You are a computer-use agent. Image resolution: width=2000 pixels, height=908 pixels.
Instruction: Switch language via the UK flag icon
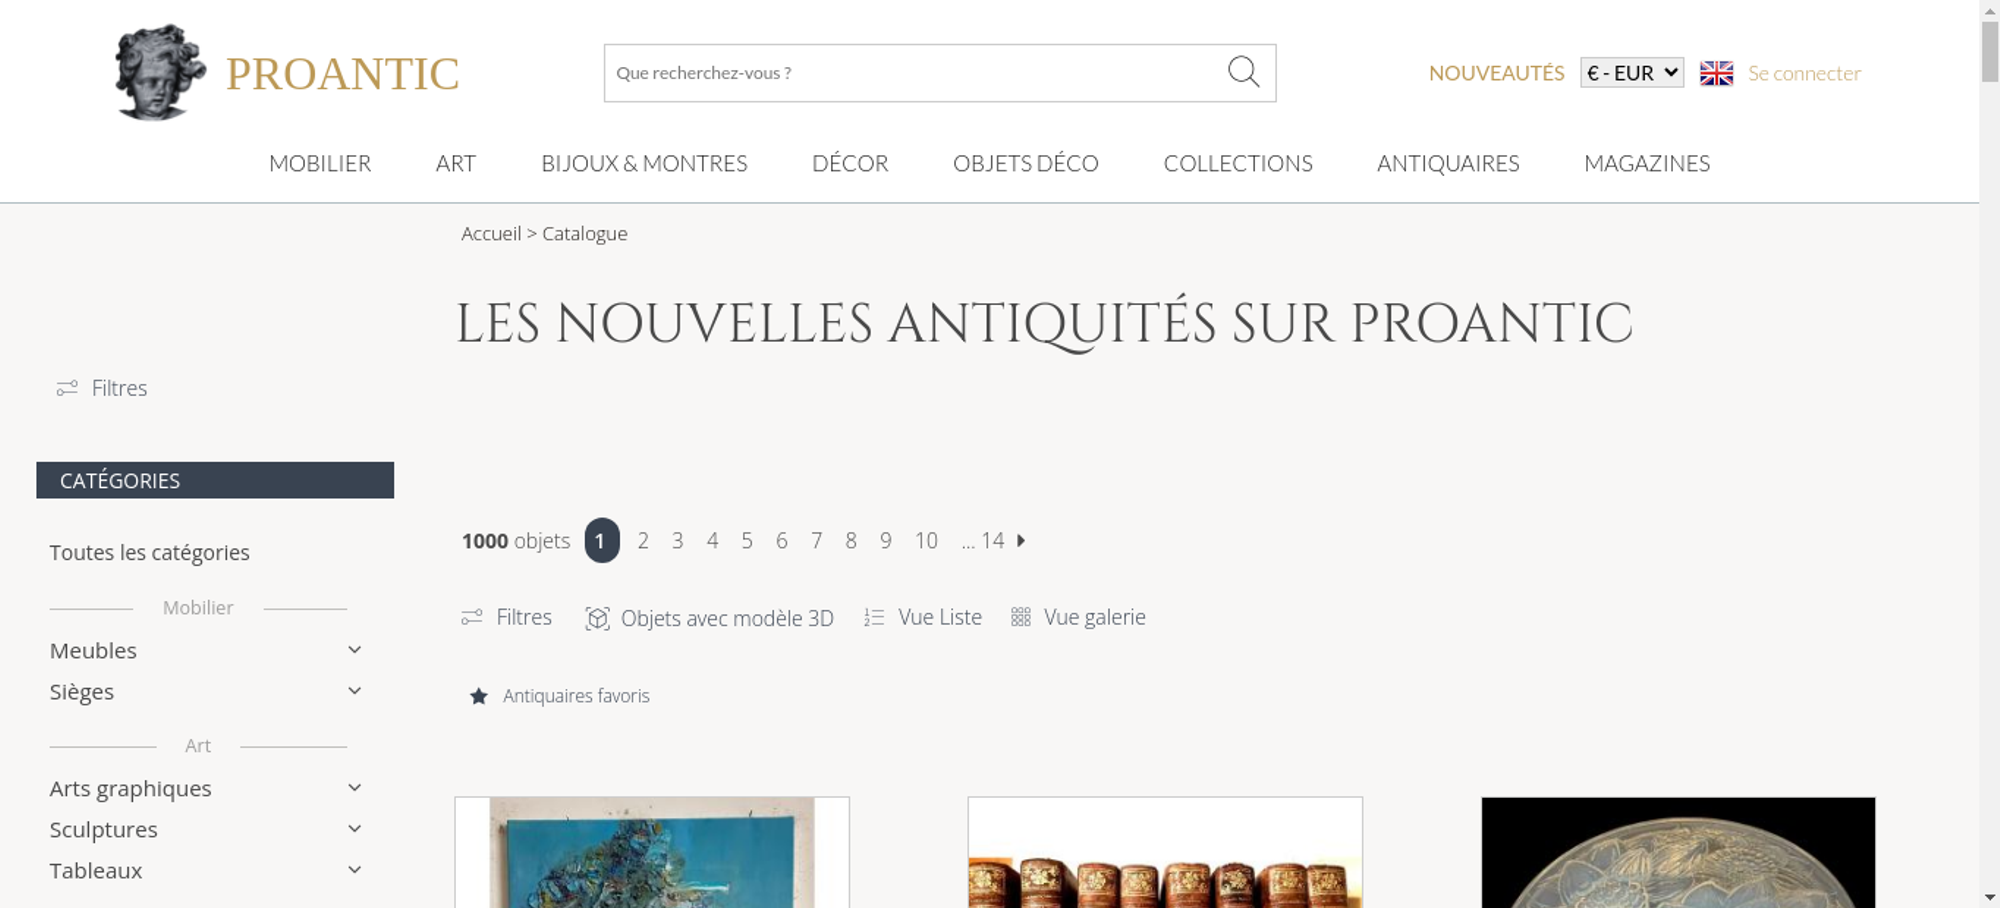(x=1716, y=73)
